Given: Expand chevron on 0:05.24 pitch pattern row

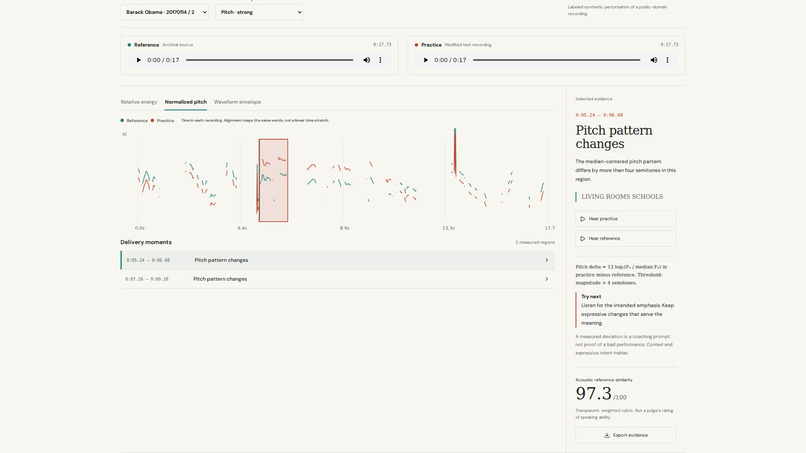Looking at the screenshot, I should [546, 260].
